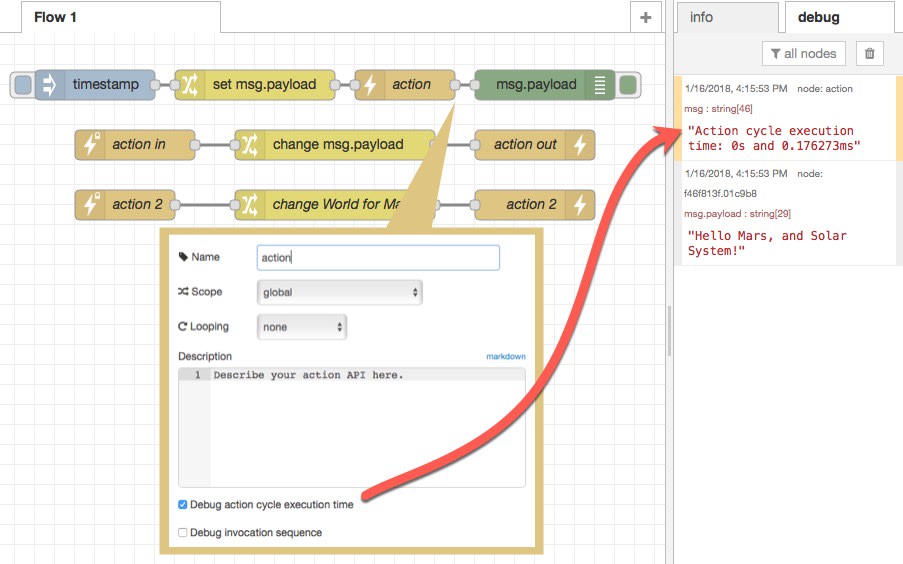Click the output port of action in node
The height and width of the screenshot is (564, 903).
click(195, 145)
